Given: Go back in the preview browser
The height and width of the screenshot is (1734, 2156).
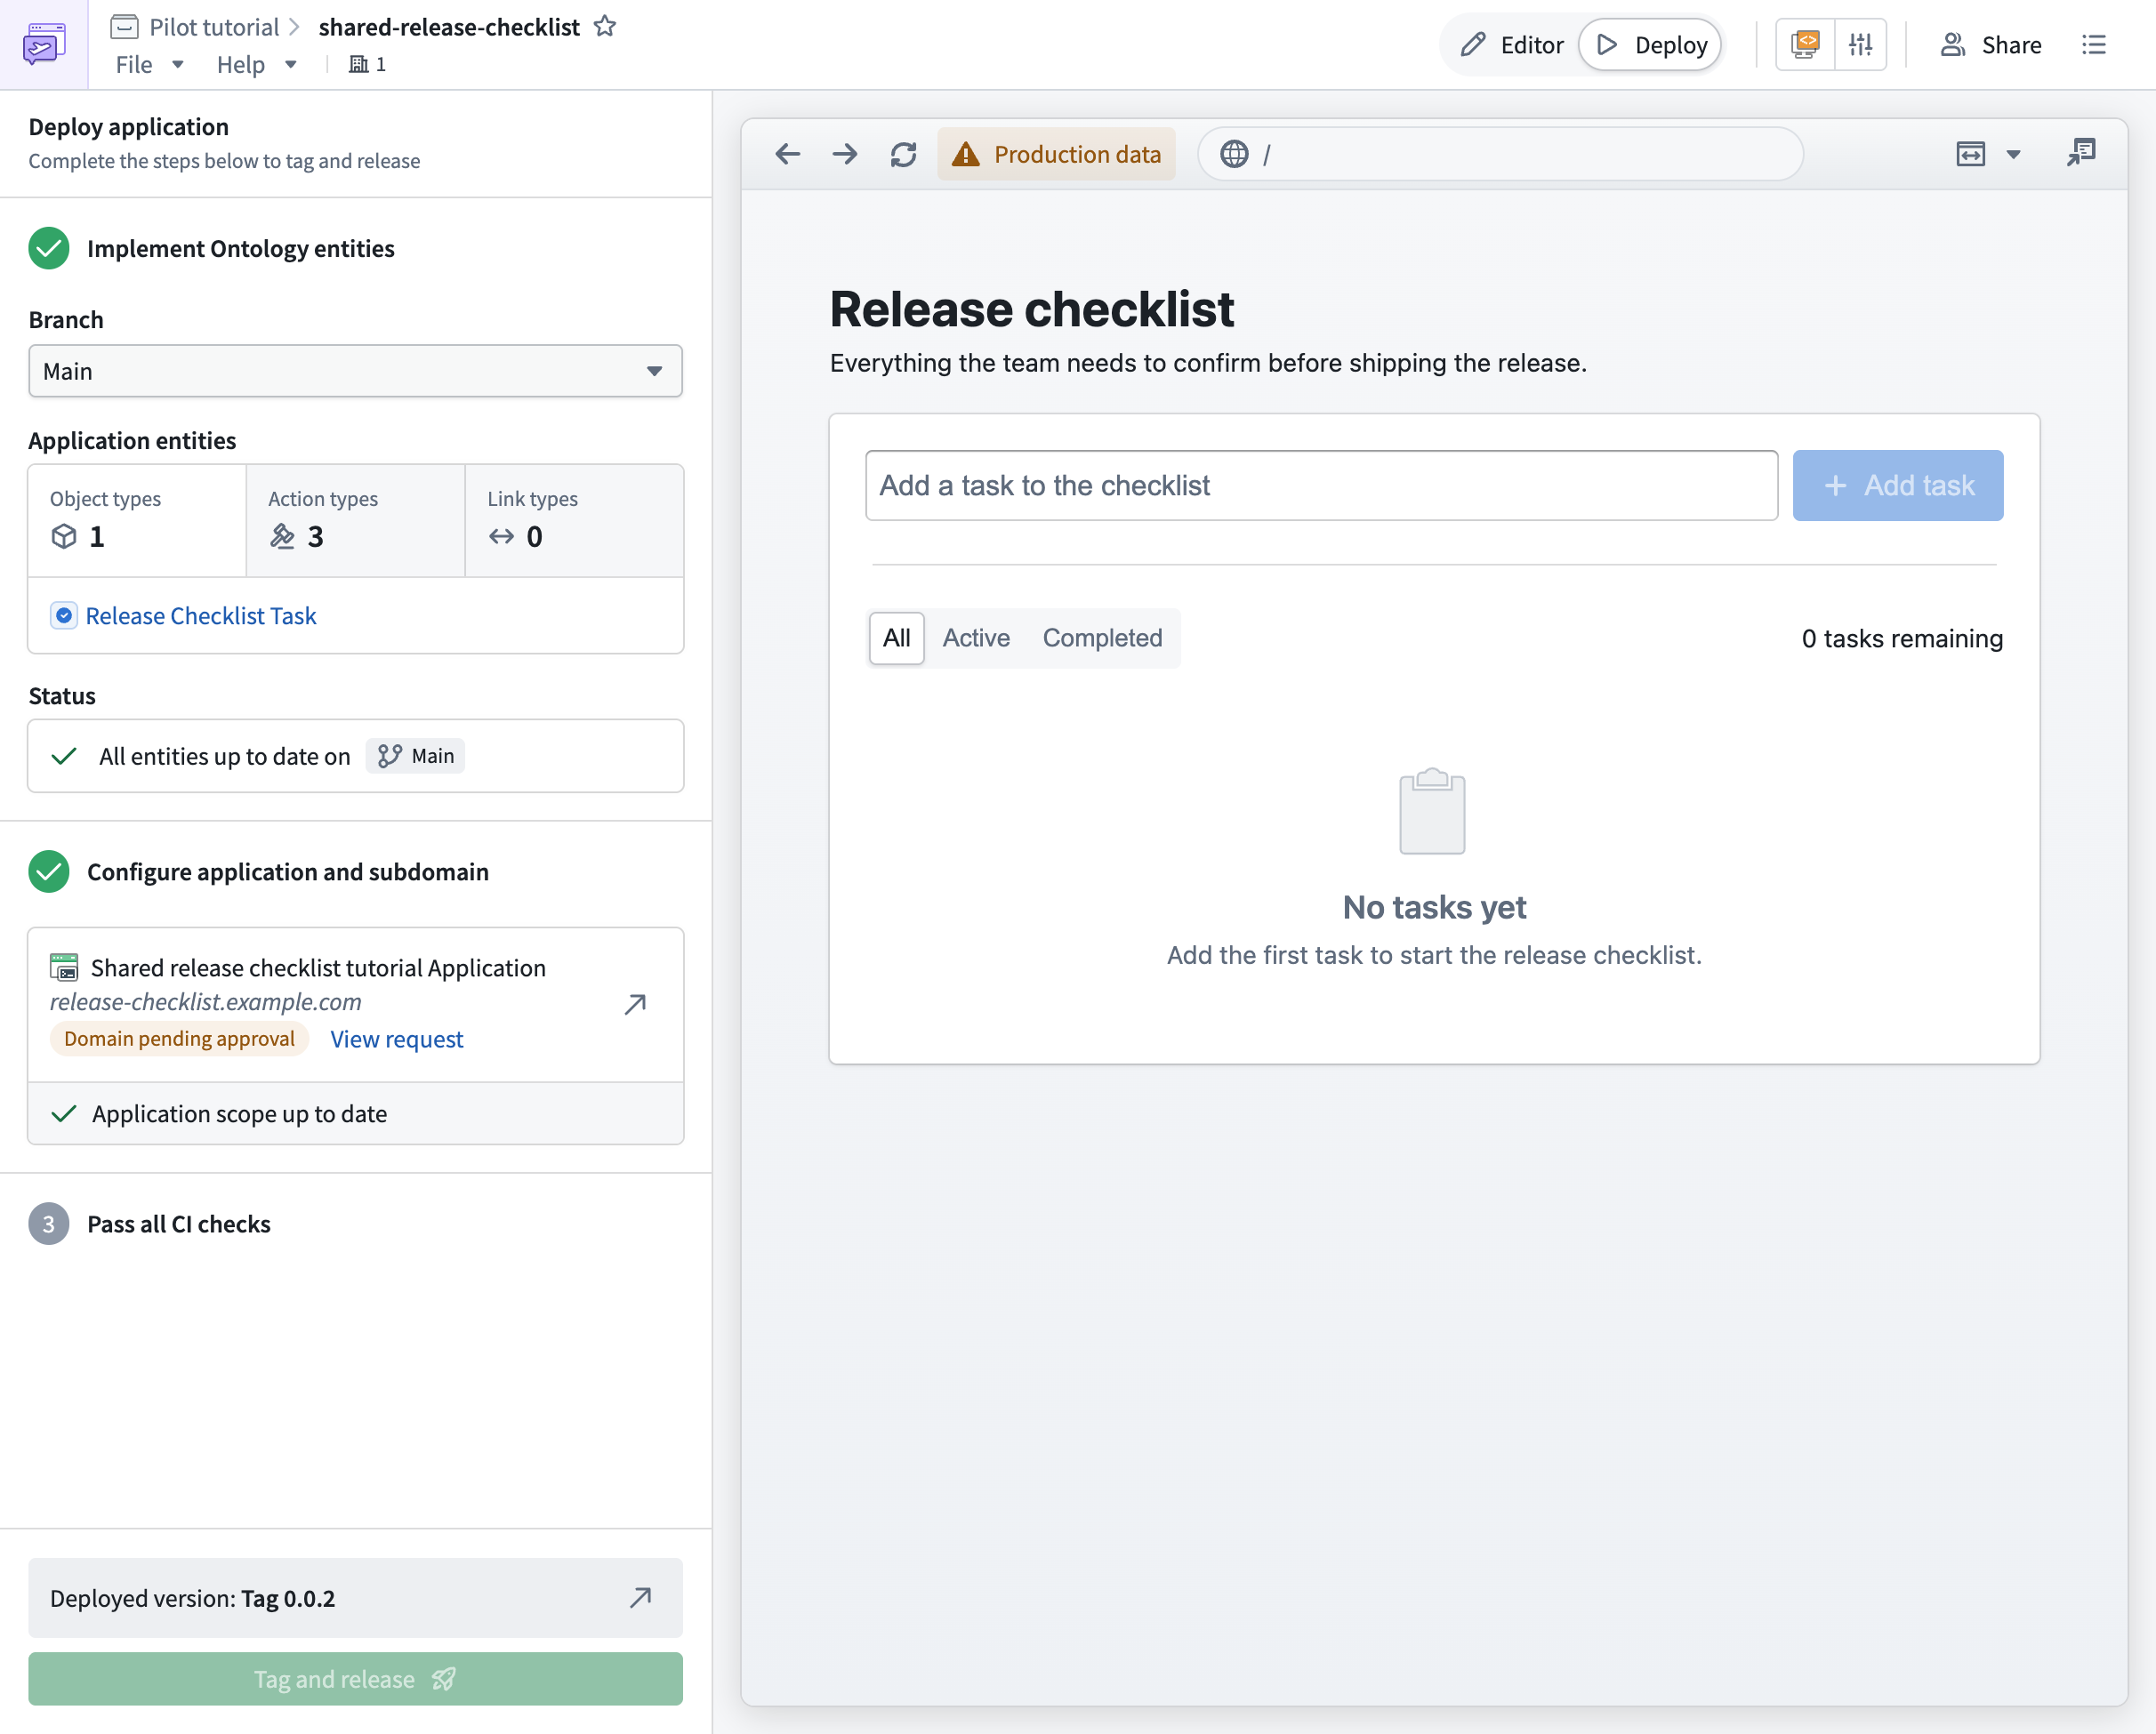Looking at the screenshot, I should (788, 154).
